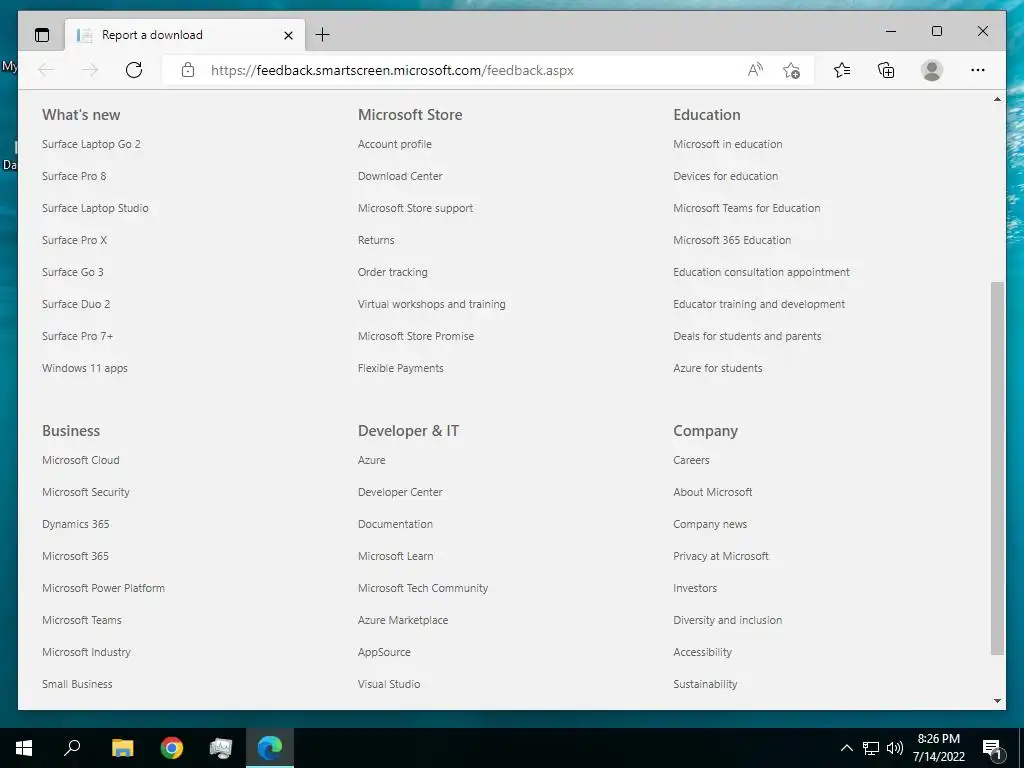Open the Surface Pro X link

[x=74, y=240]
